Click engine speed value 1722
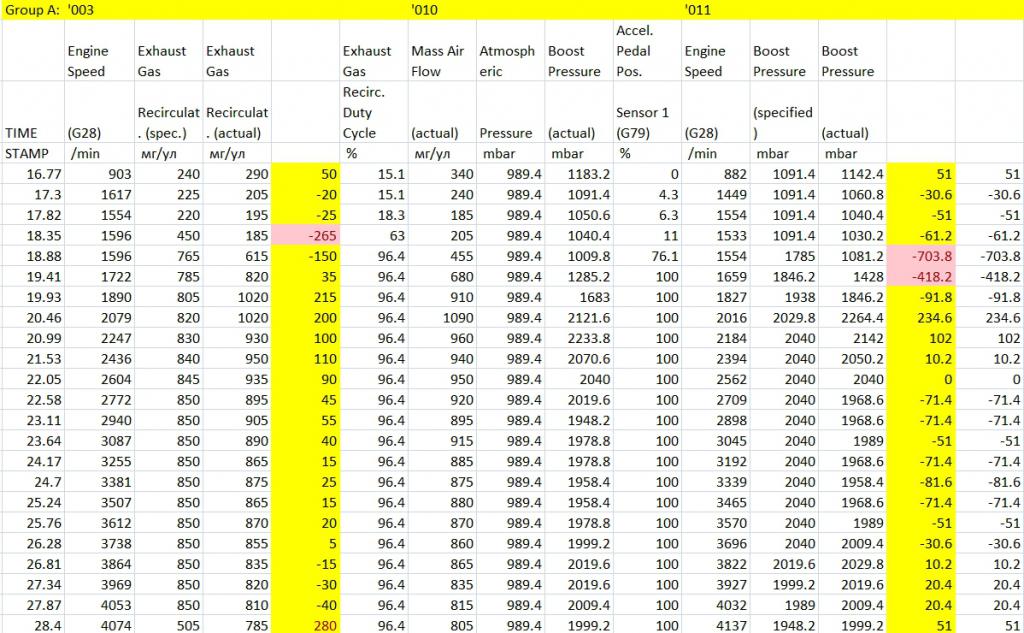This screenshot has width=1024, height=633. click(100, 276)
